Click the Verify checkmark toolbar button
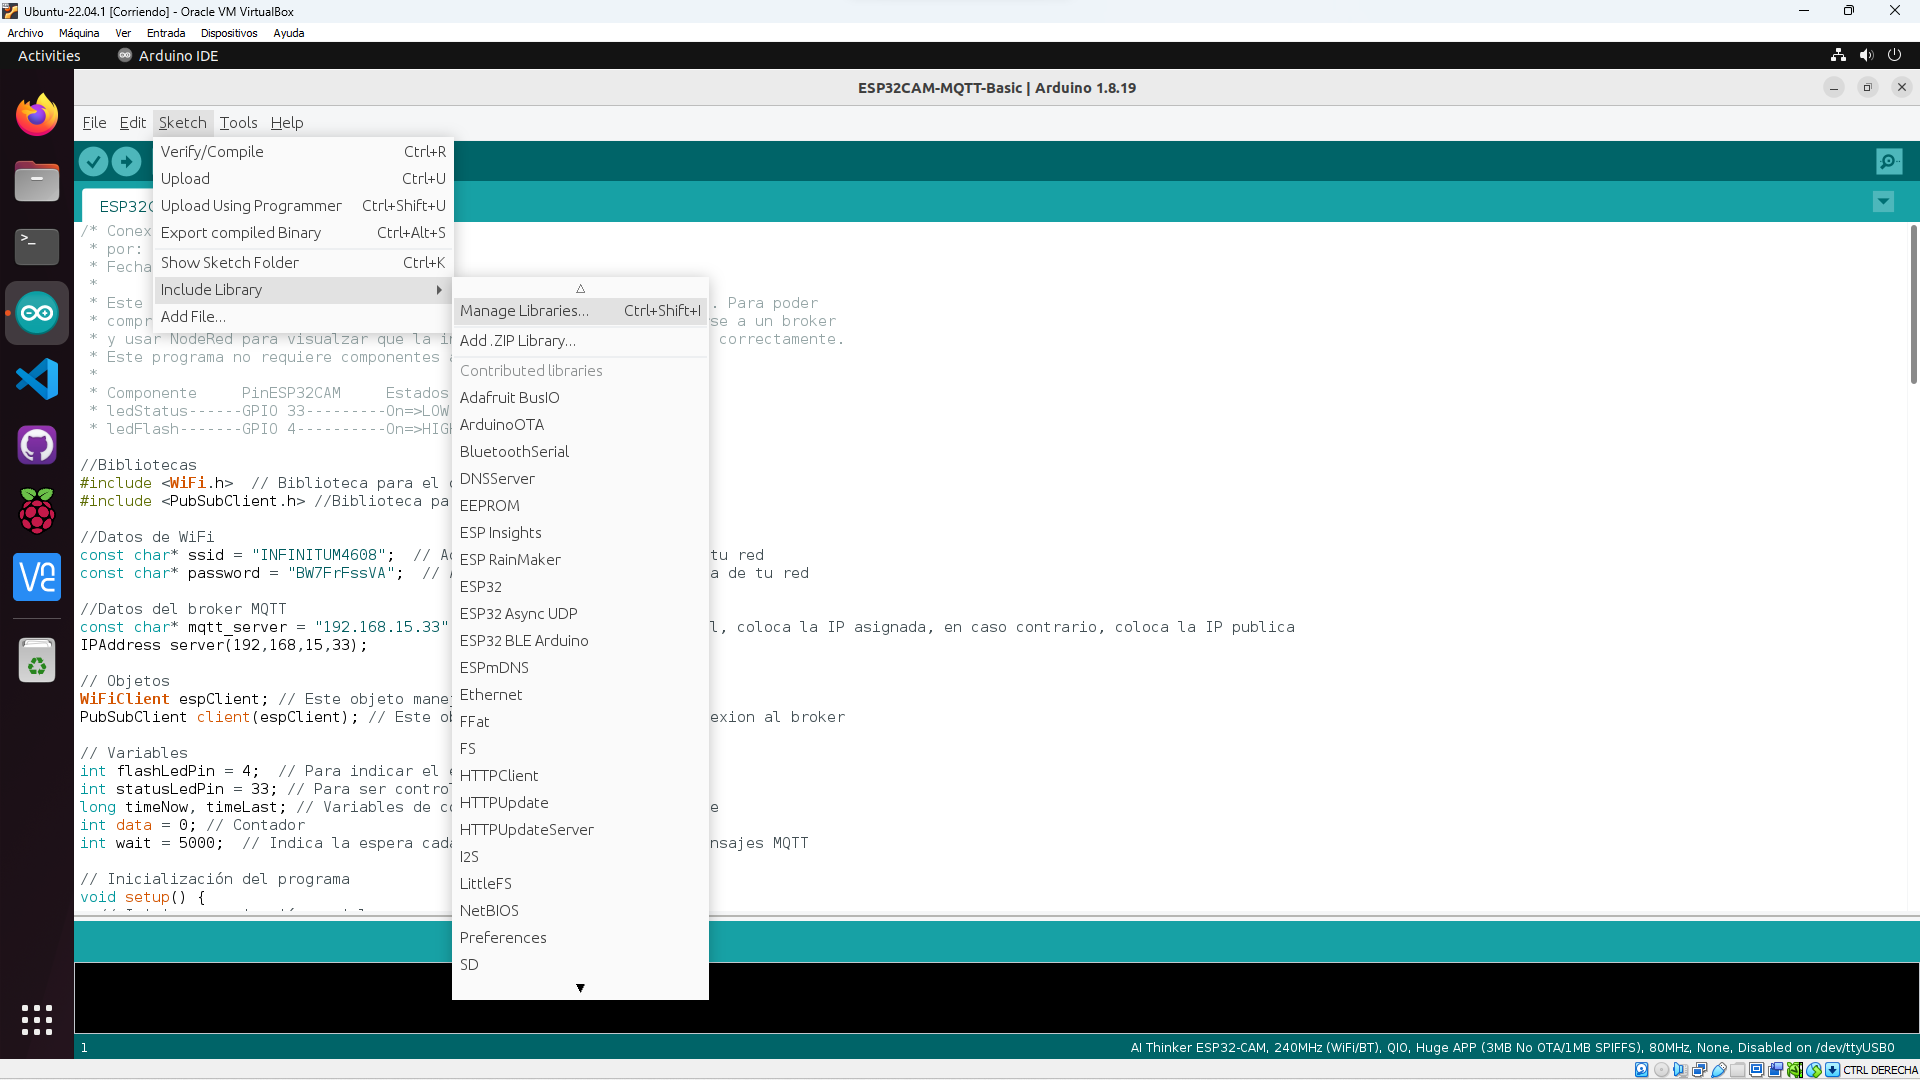The height and width of the screenshot is (1080, 1920). pyautogui.click(x=93, y=161)
